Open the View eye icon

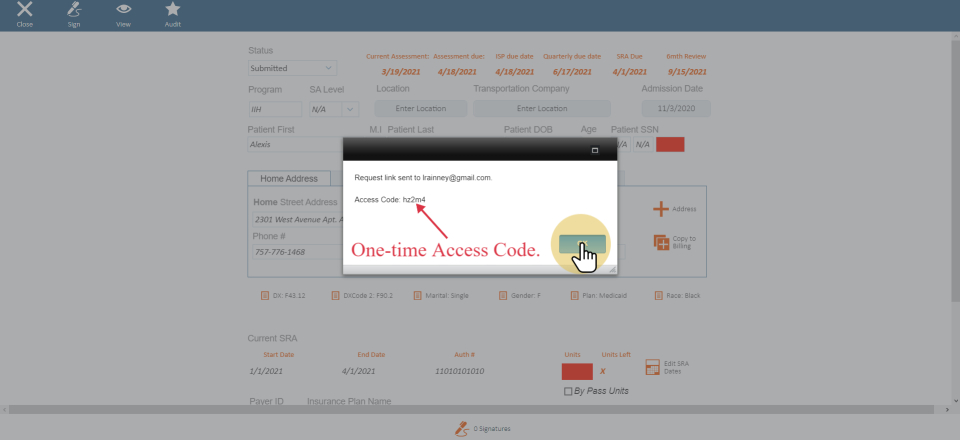point(123,10)
